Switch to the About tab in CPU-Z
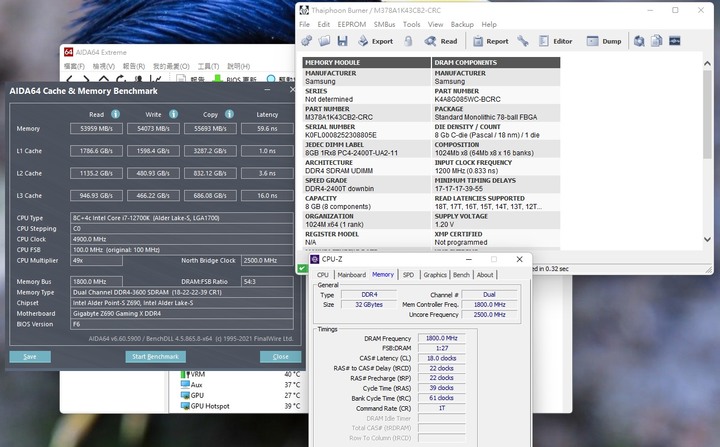The height and width of the screenshot is (447, 720). pos(485,275)
